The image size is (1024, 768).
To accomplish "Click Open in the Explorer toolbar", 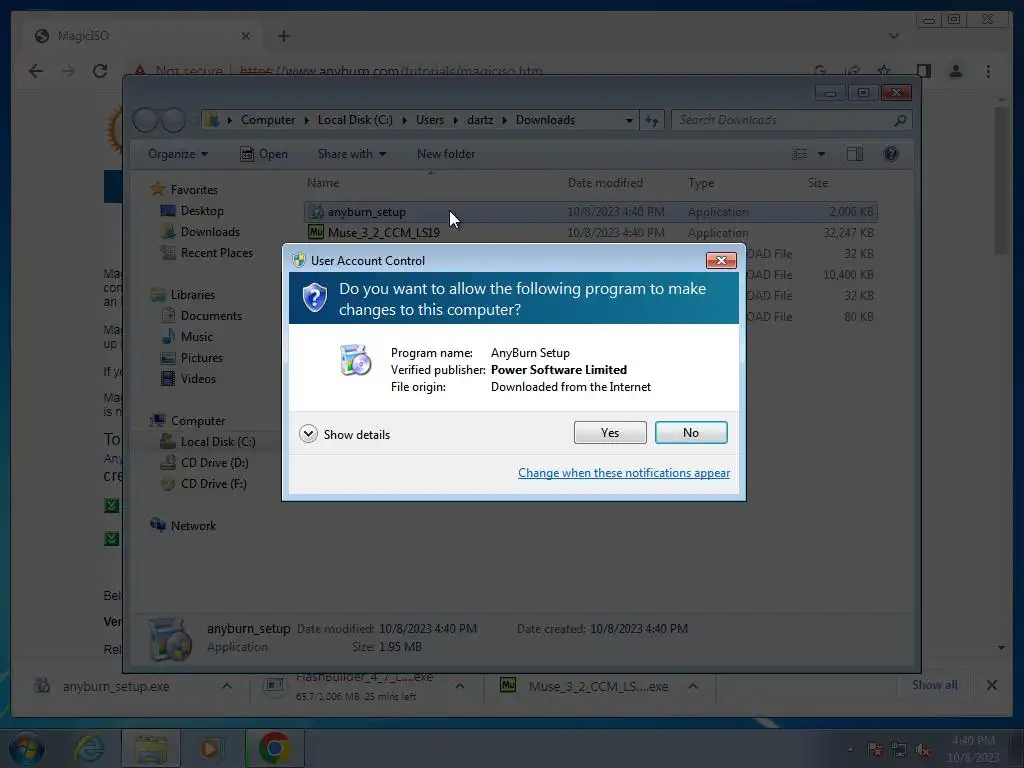I will (x=264, y=154).
